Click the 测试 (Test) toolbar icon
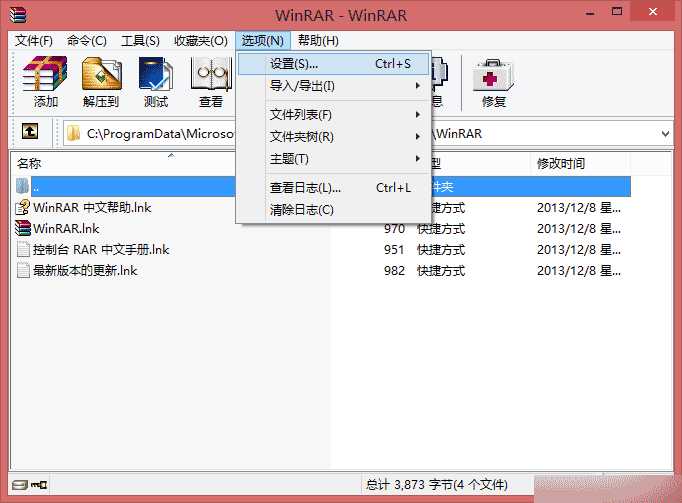The width and height of the screenshot is (682, 503). (156, 80)
